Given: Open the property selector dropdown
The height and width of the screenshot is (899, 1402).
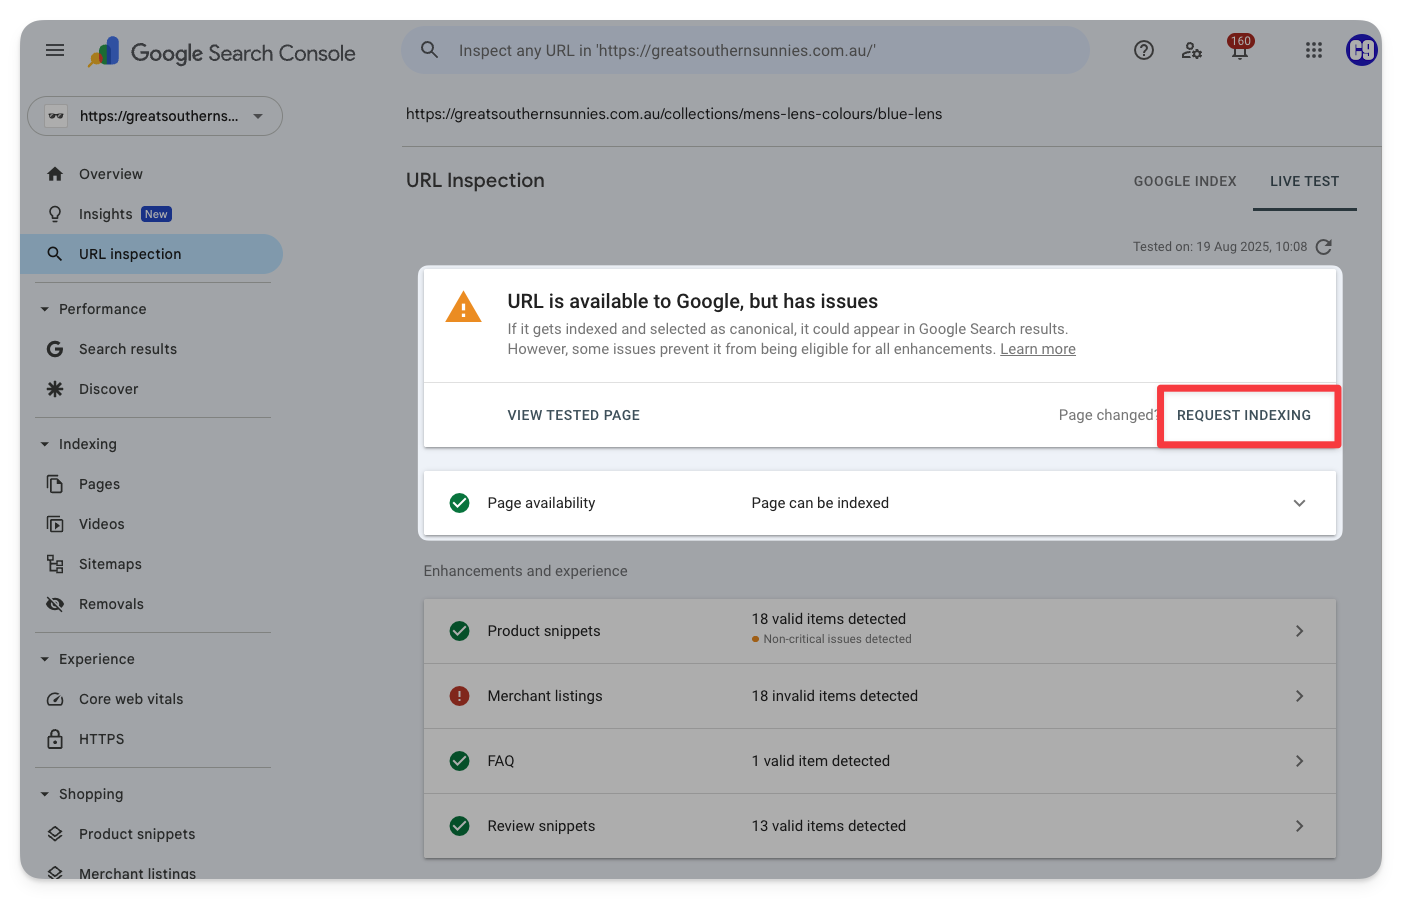Looking at the screenshot, I should pyautogui.click(x=155, y=116).
